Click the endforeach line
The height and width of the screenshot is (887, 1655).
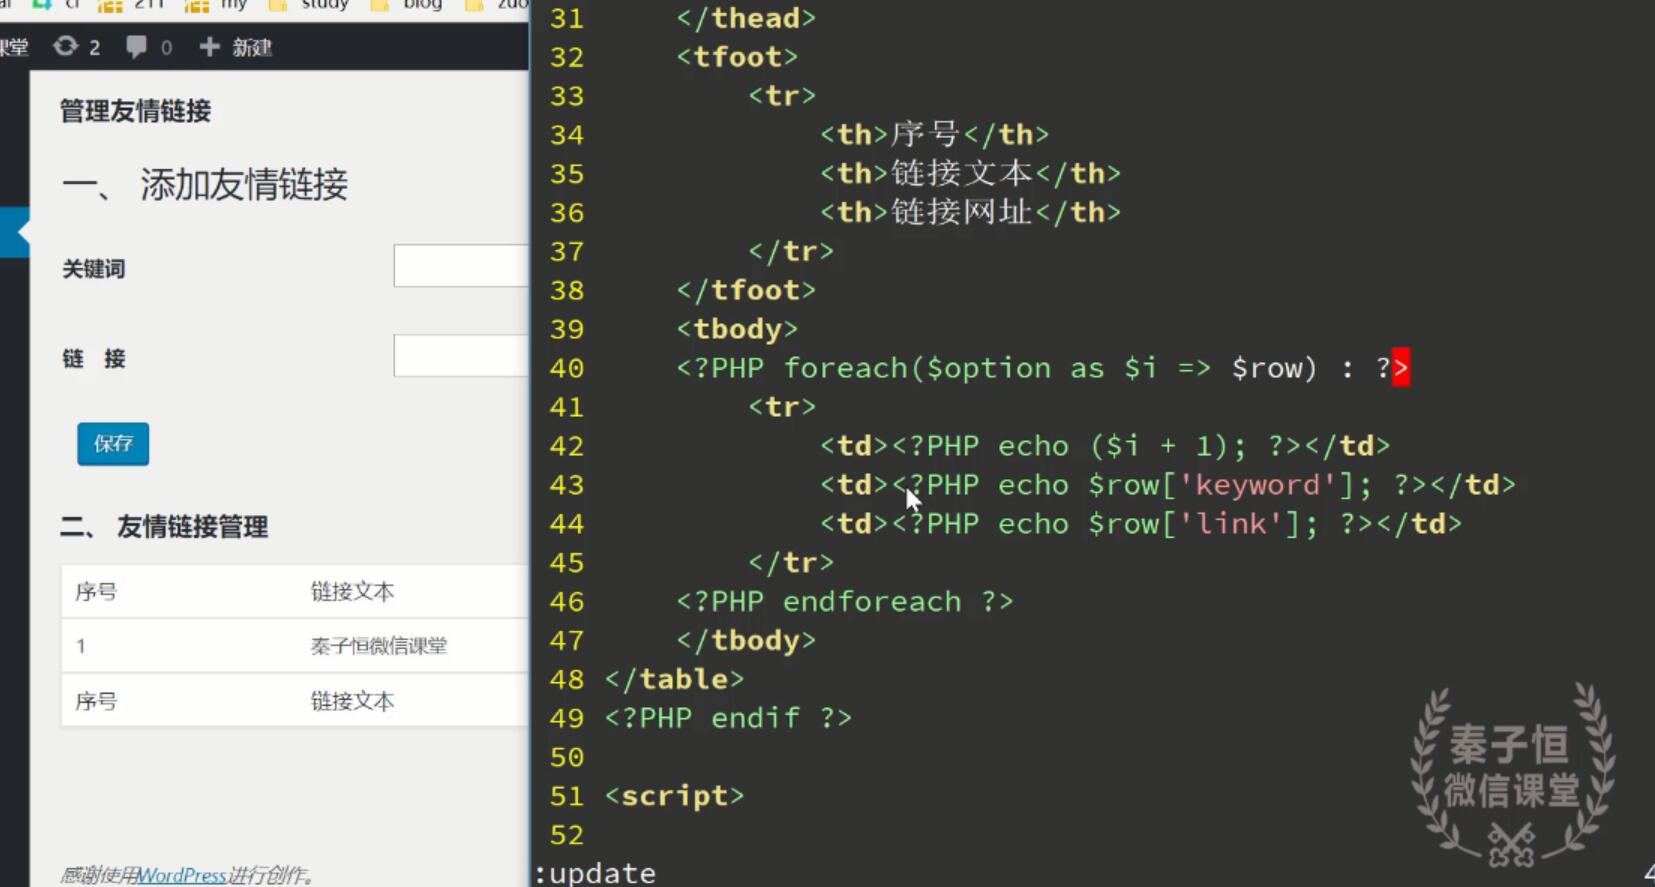click(x=845, y=602)
